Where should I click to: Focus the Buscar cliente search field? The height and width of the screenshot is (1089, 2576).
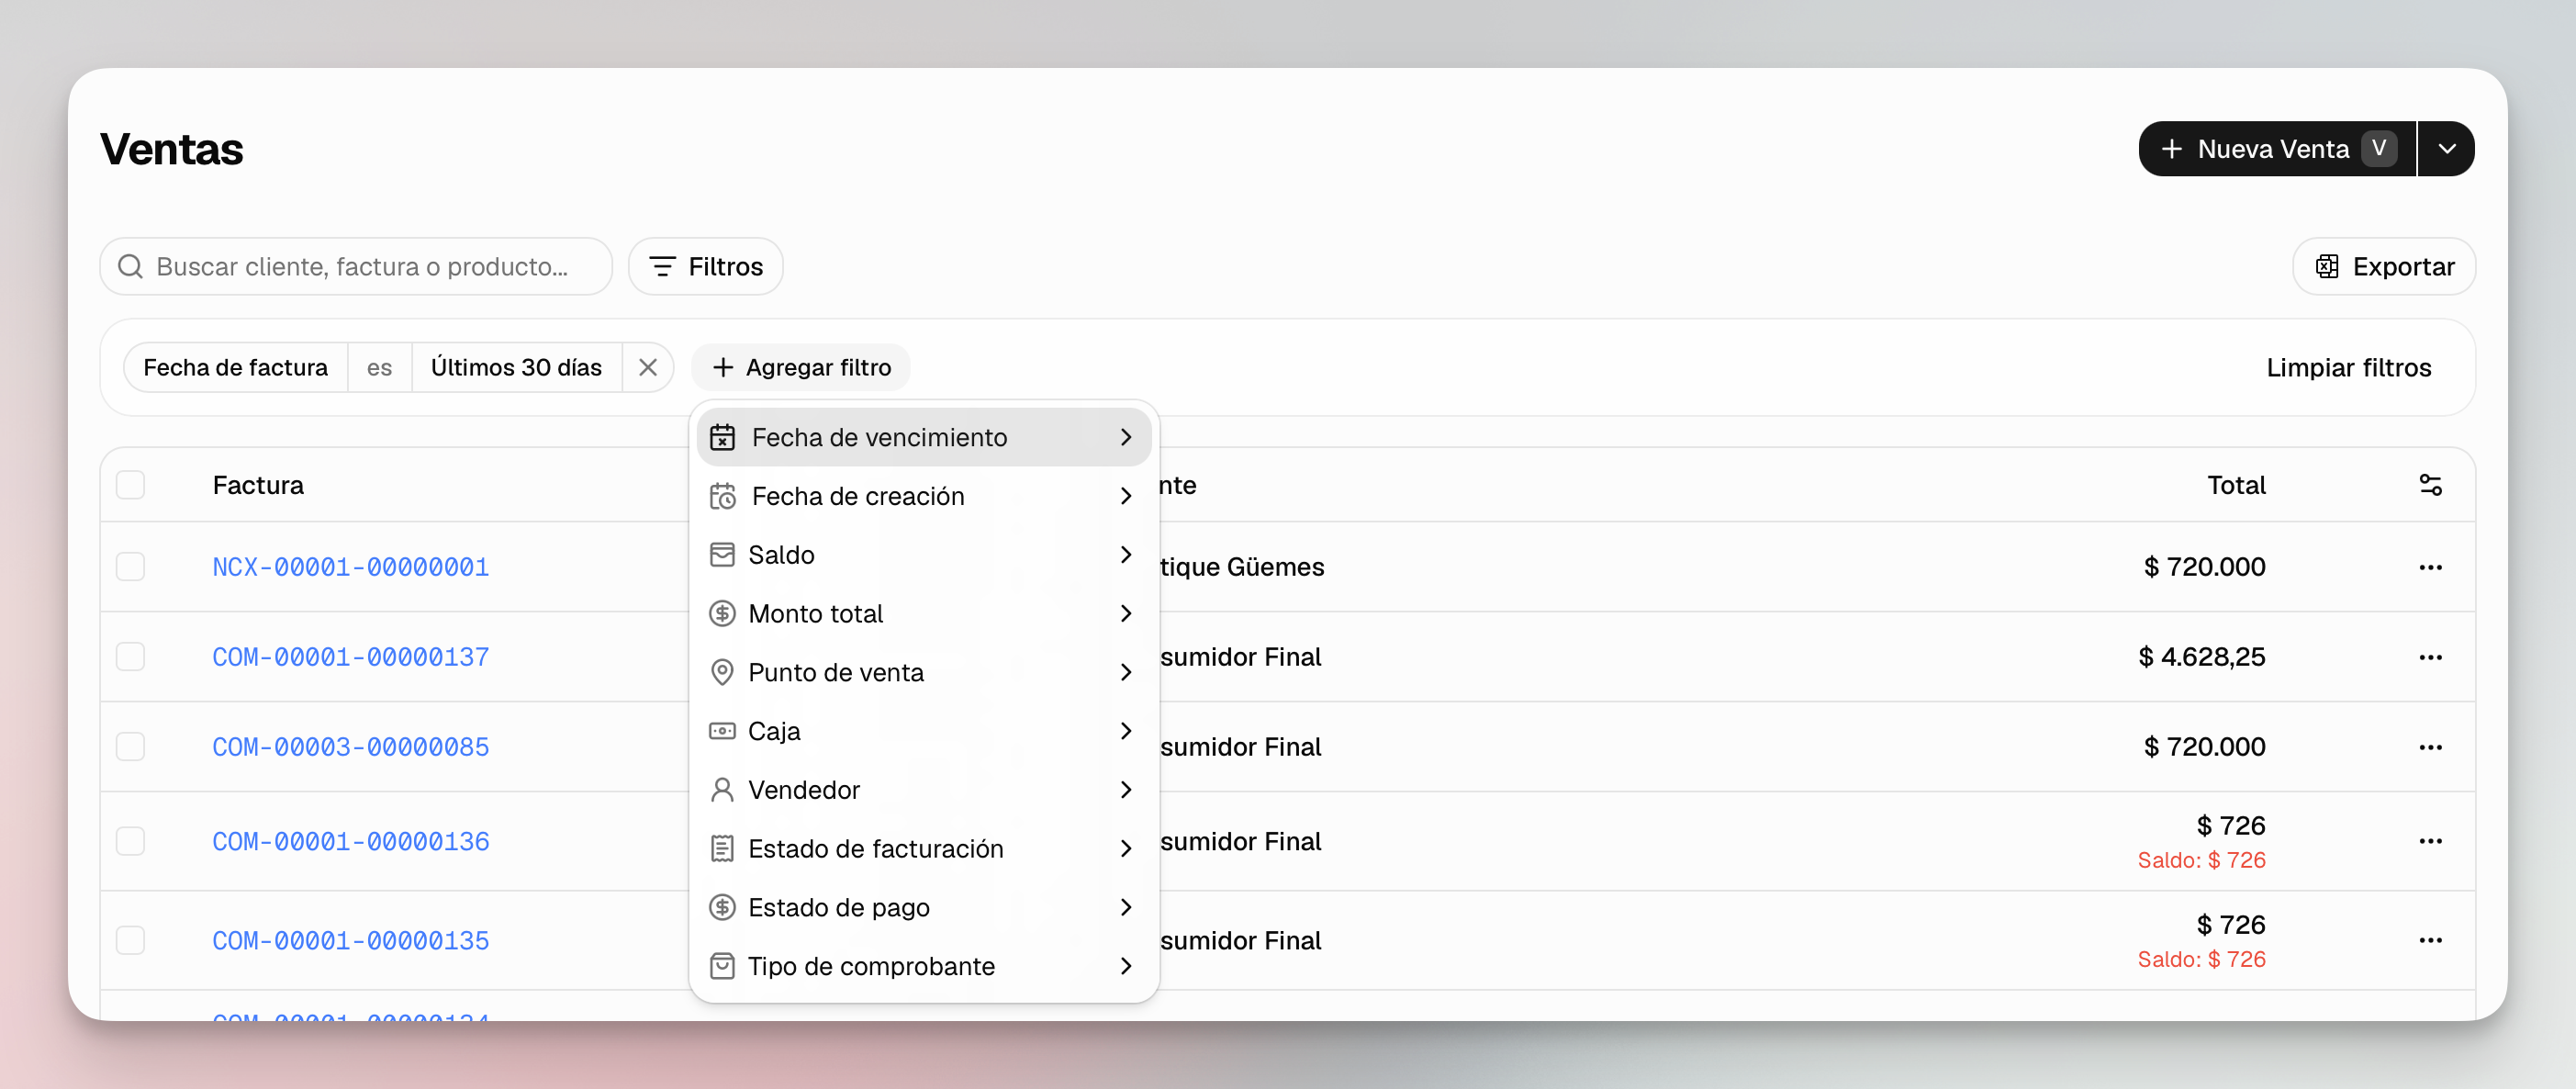[356, 266]
